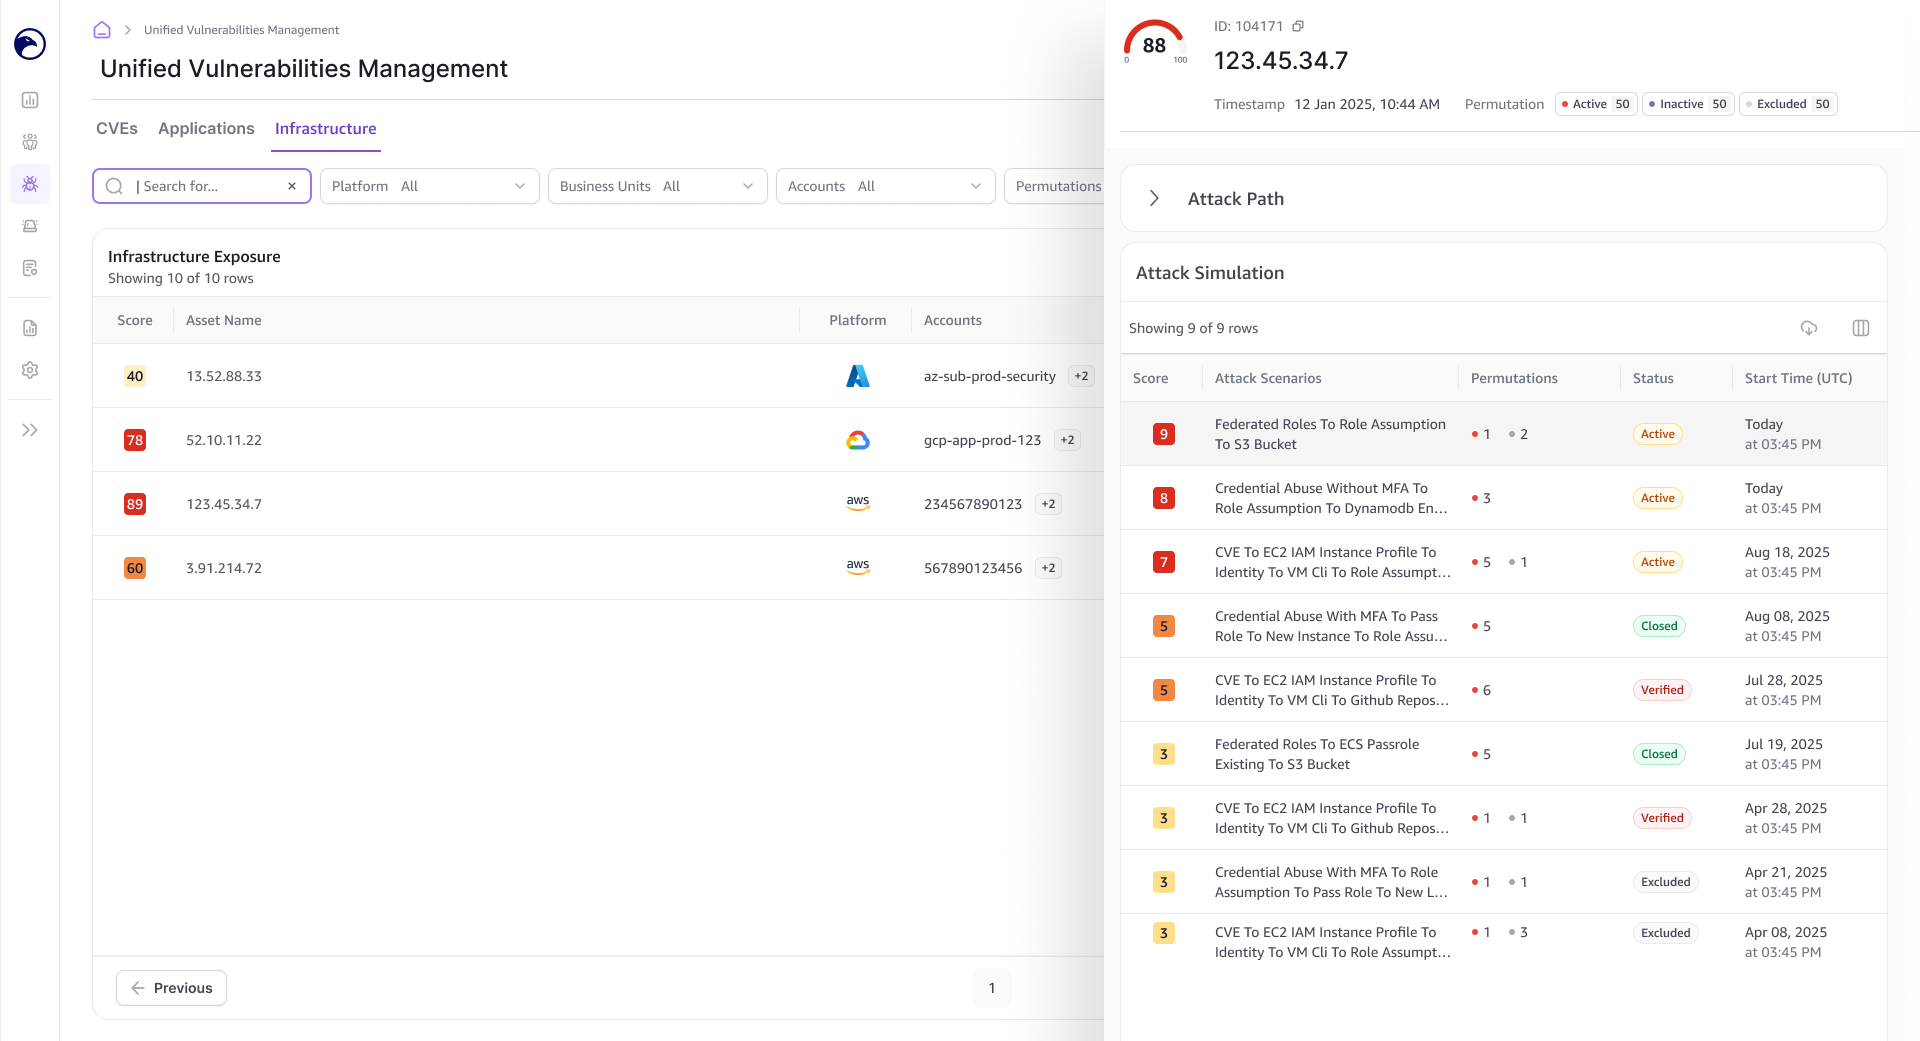The width and height of the screenshot is (1920, 1041).
Task: Open the team group sidebar icon
Action: (x=30, y=142)
